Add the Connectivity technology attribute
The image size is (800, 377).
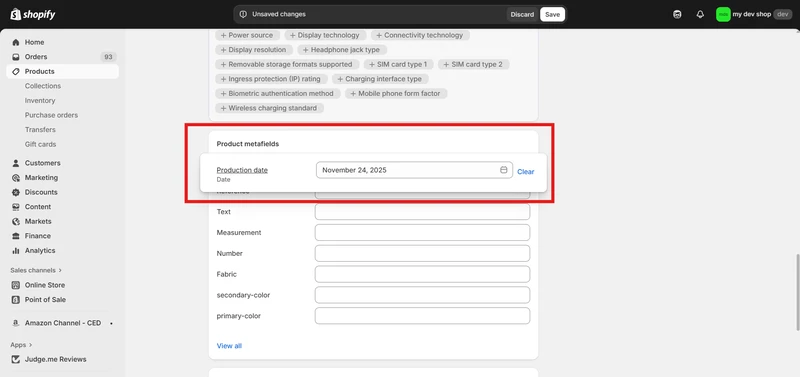pos(420,35)
